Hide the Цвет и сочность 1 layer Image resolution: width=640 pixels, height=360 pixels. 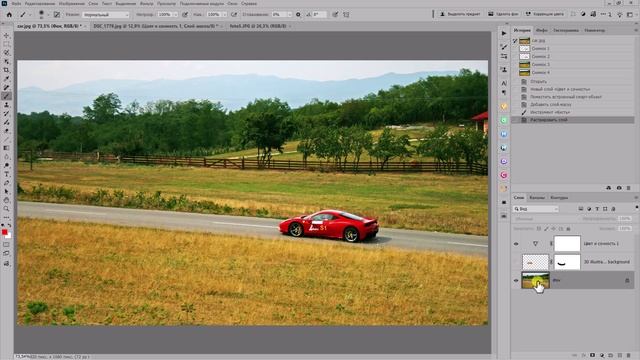516,244
